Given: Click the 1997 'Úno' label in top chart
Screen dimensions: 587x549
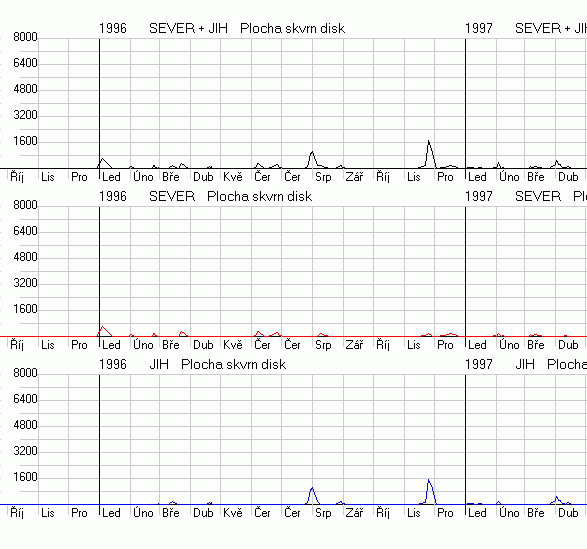Looking at the screenshot, I should click(509, 176).
